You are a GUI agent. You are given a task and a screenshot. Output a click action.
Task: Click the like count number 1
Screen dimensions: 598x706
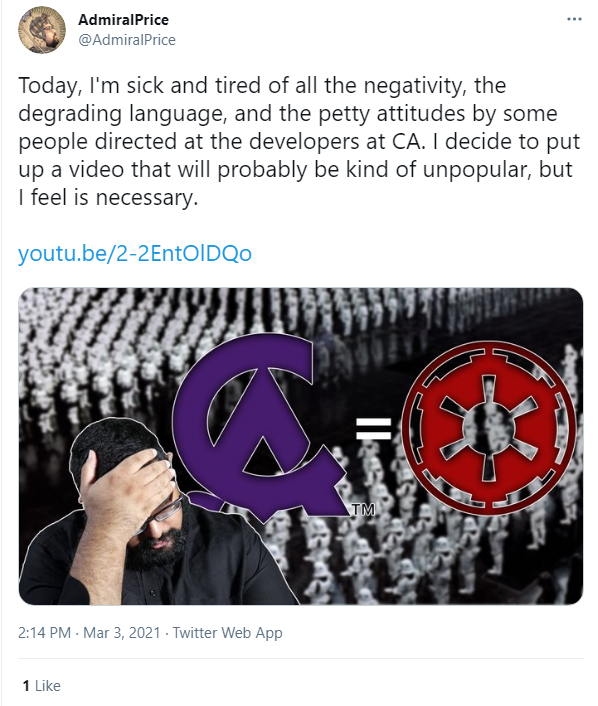[x=26, y=686]
